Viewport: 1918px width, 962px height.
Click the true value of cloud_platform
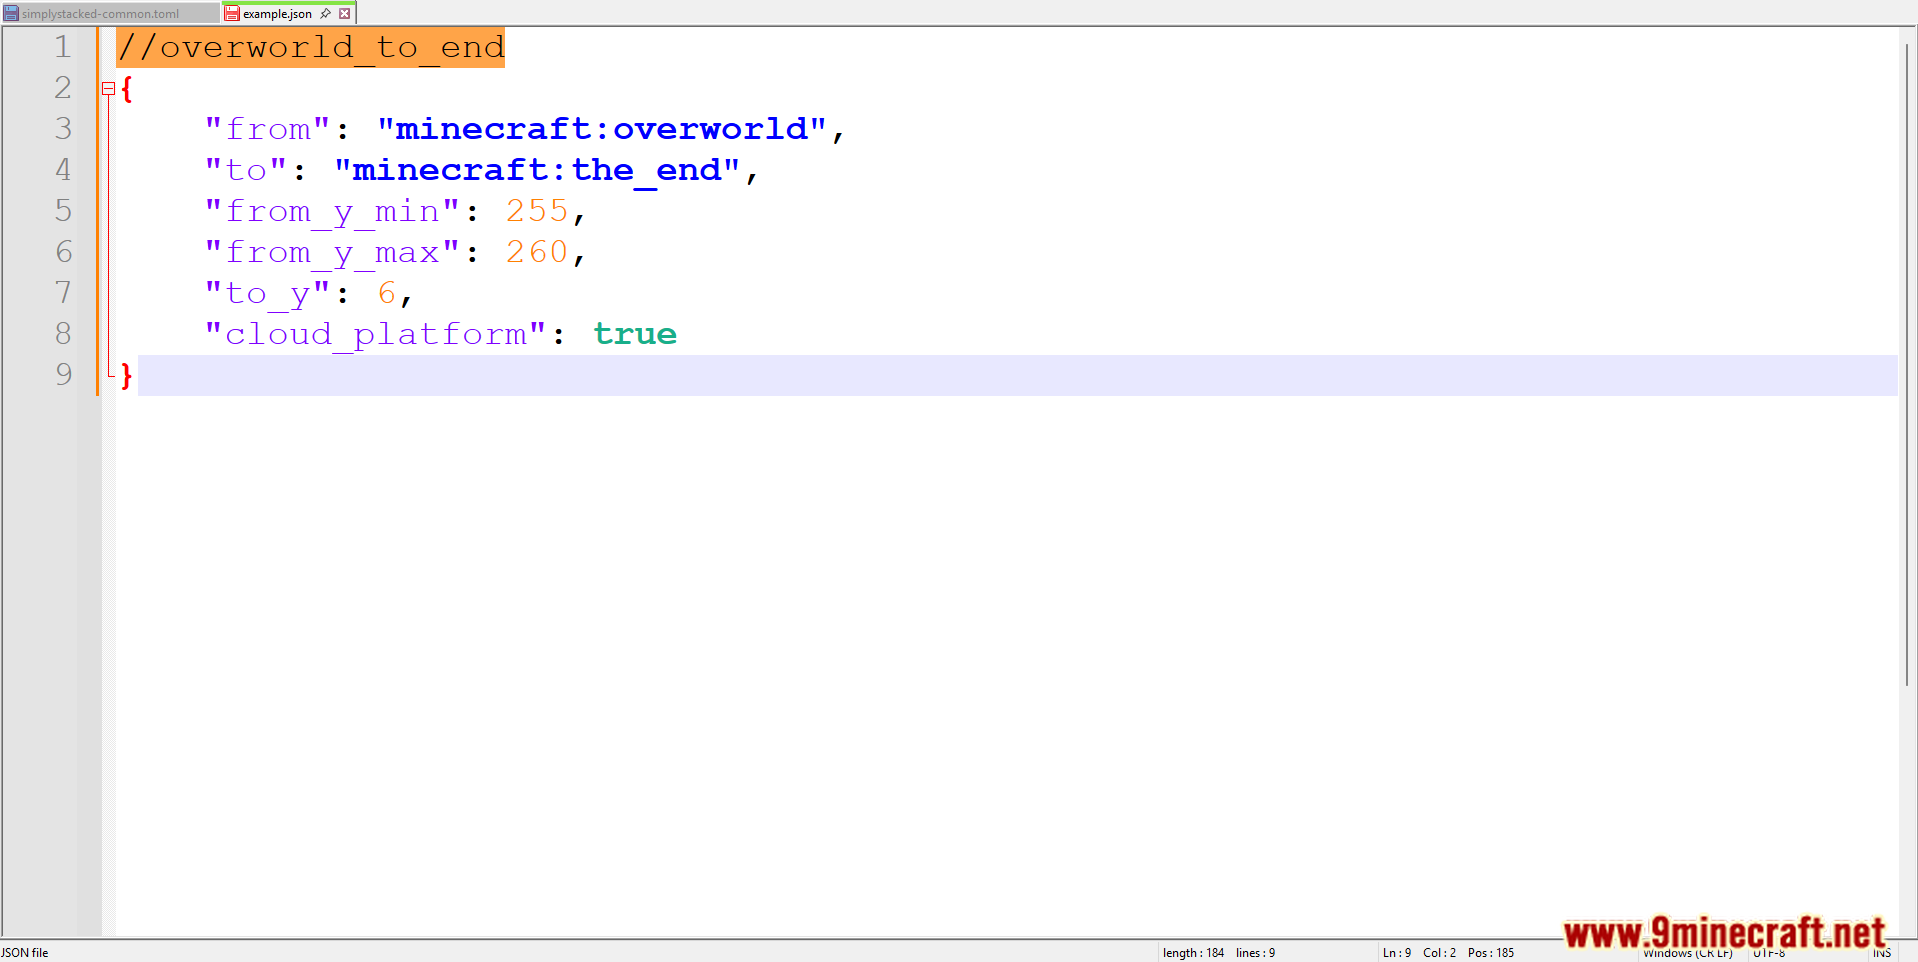coord(635,334)
